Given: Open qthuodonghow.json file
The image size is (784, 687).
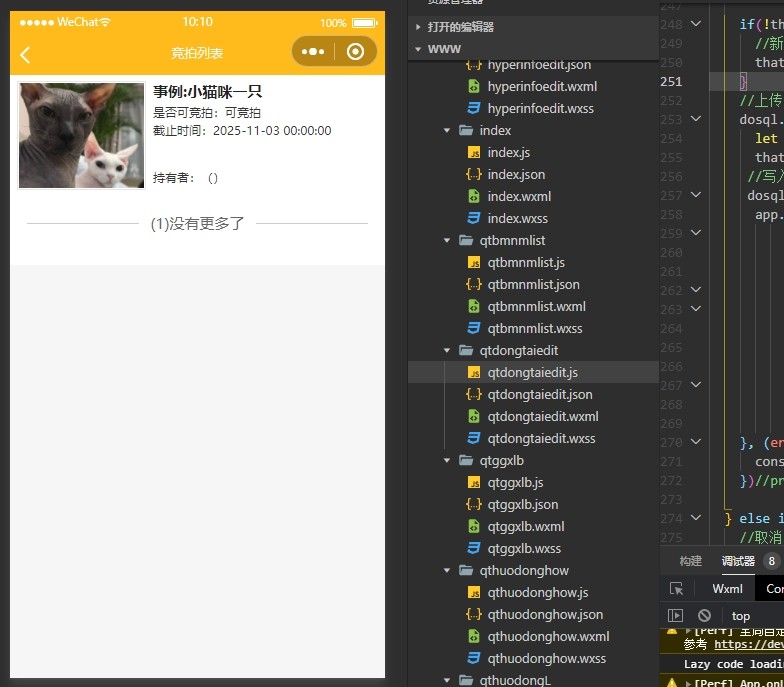Looking at the screenshot, I should pyautogui.click(x=546, y=614).
